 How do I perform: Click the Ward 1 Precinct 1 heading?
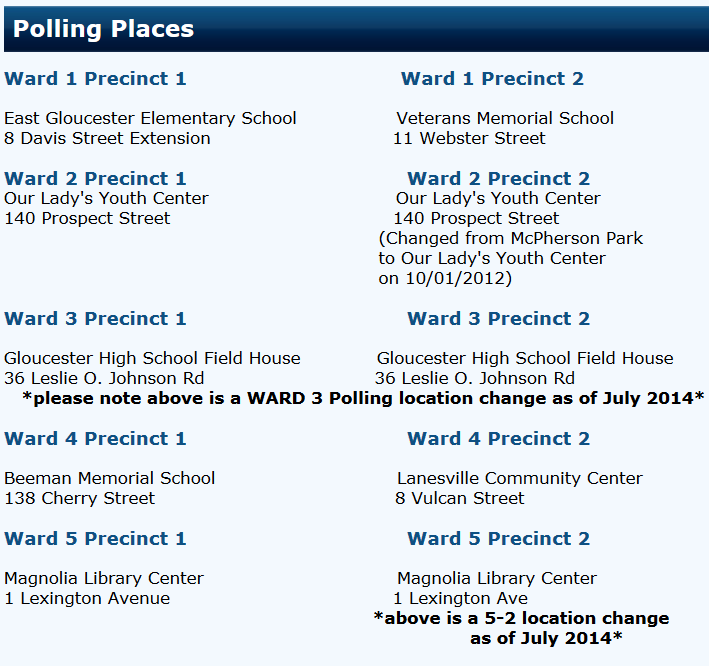95,79
